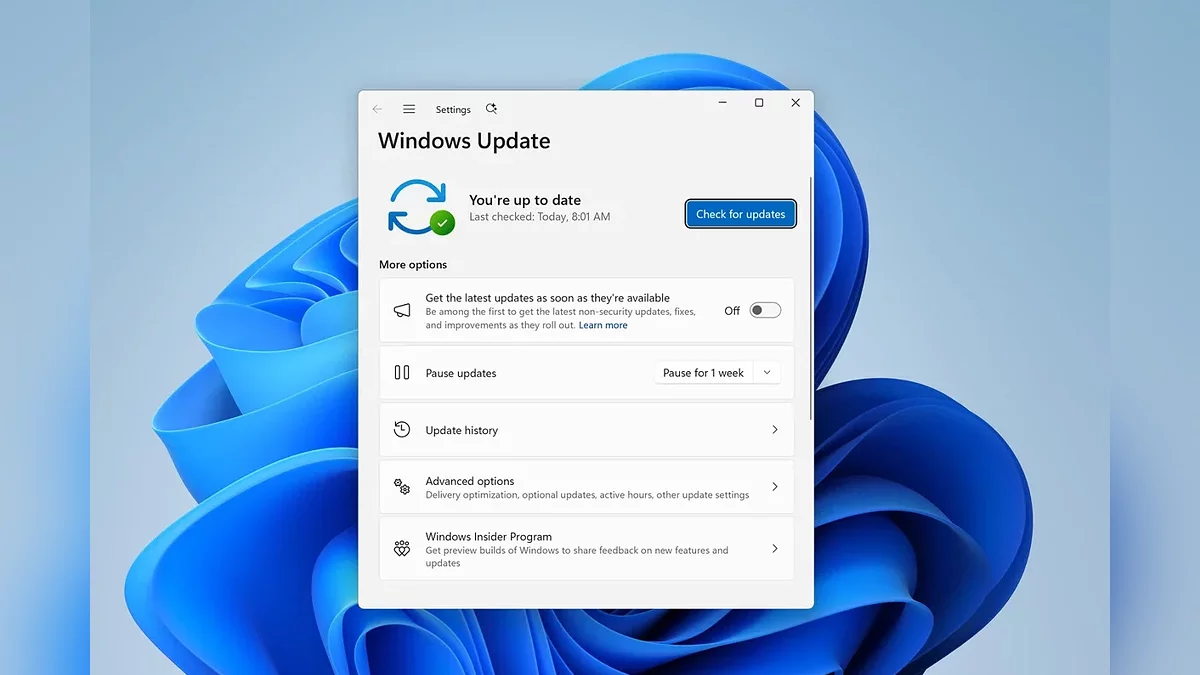Click the Get preview builds description text
This screenshot has height=675, width=1200.
[577, 556]
